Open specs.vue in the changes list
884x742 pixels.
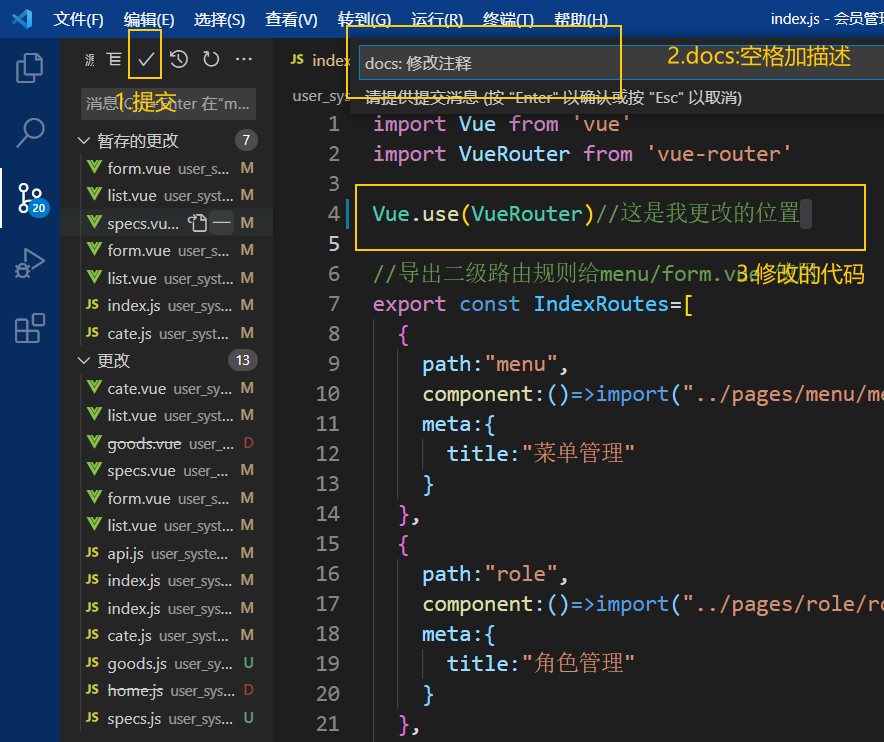coord(167,470)
